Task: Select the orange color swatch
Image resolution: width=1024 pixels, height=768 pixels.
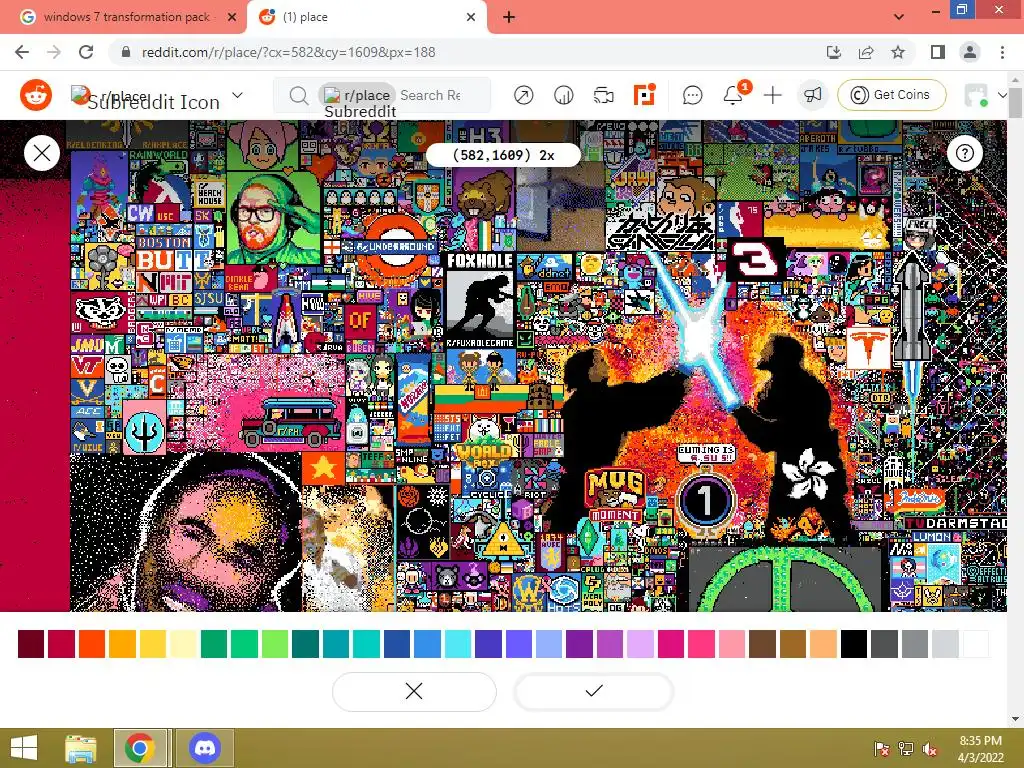Action: pyautogui.click(x=92, y=644)
